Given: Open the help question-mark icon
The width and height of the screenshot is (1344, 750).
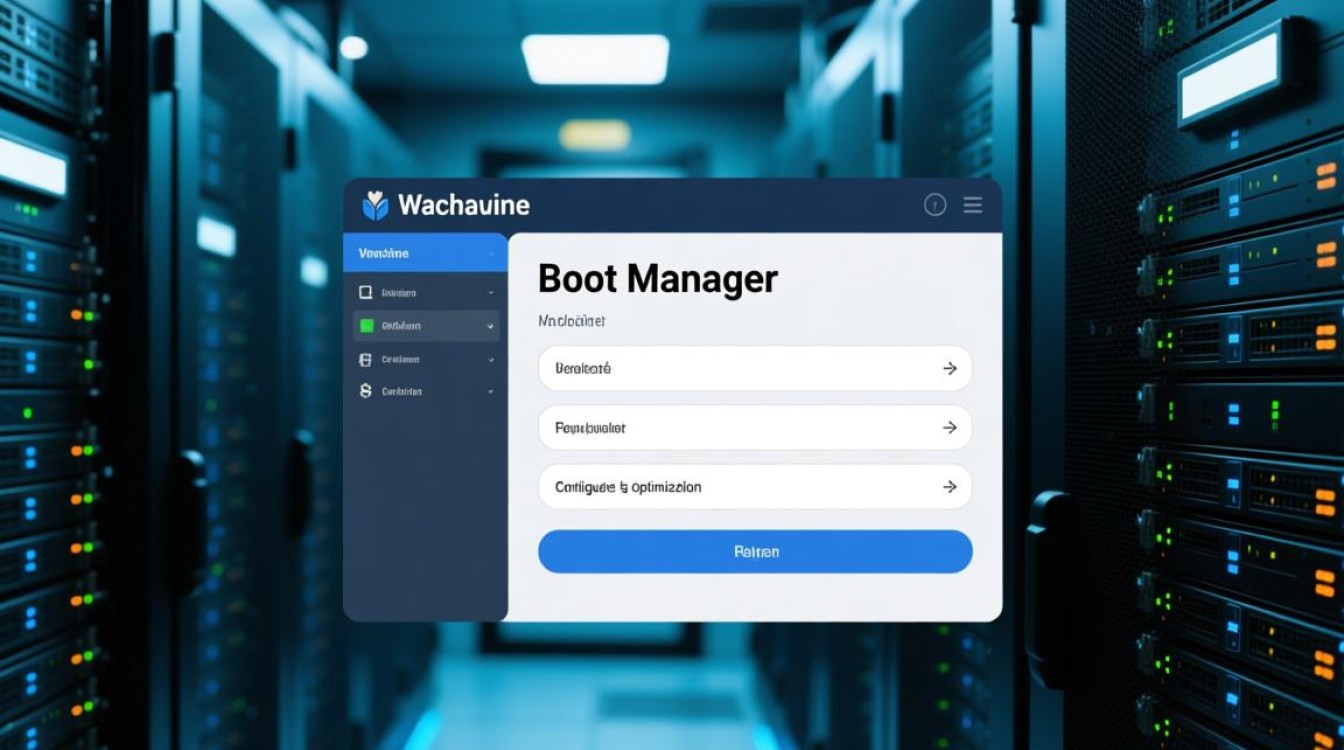Looking at the screenshot, I should tap(934, 204).
